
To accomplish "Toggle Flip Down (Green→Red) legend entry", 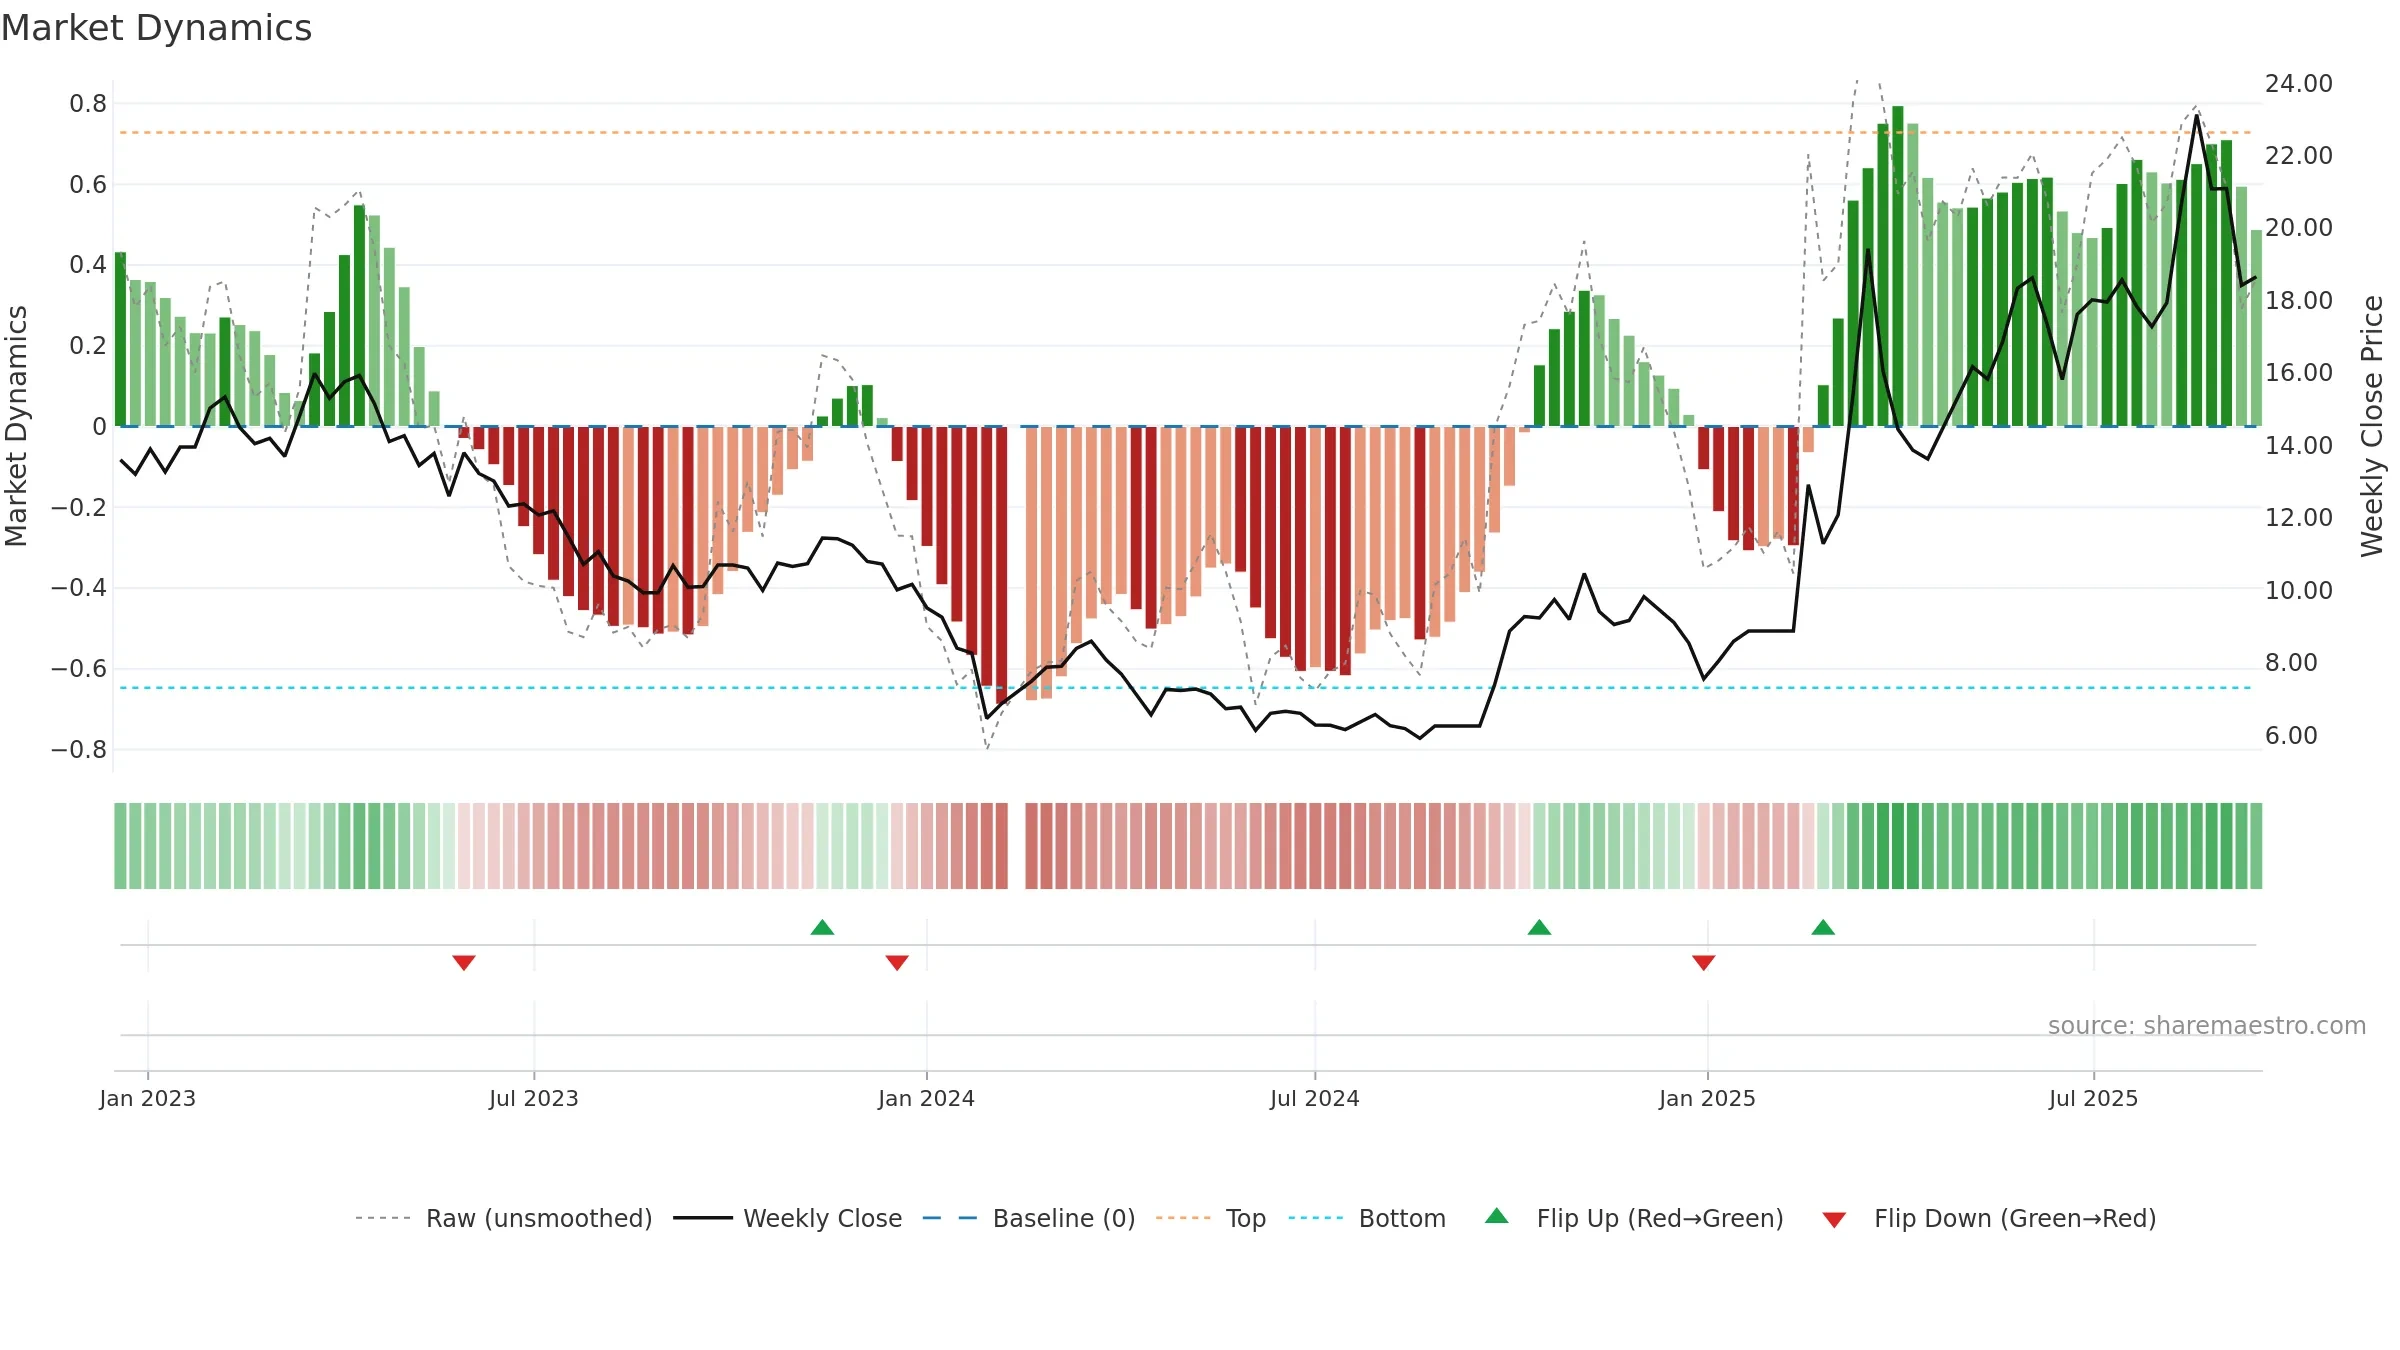I will click(x=1989, y=1218).
